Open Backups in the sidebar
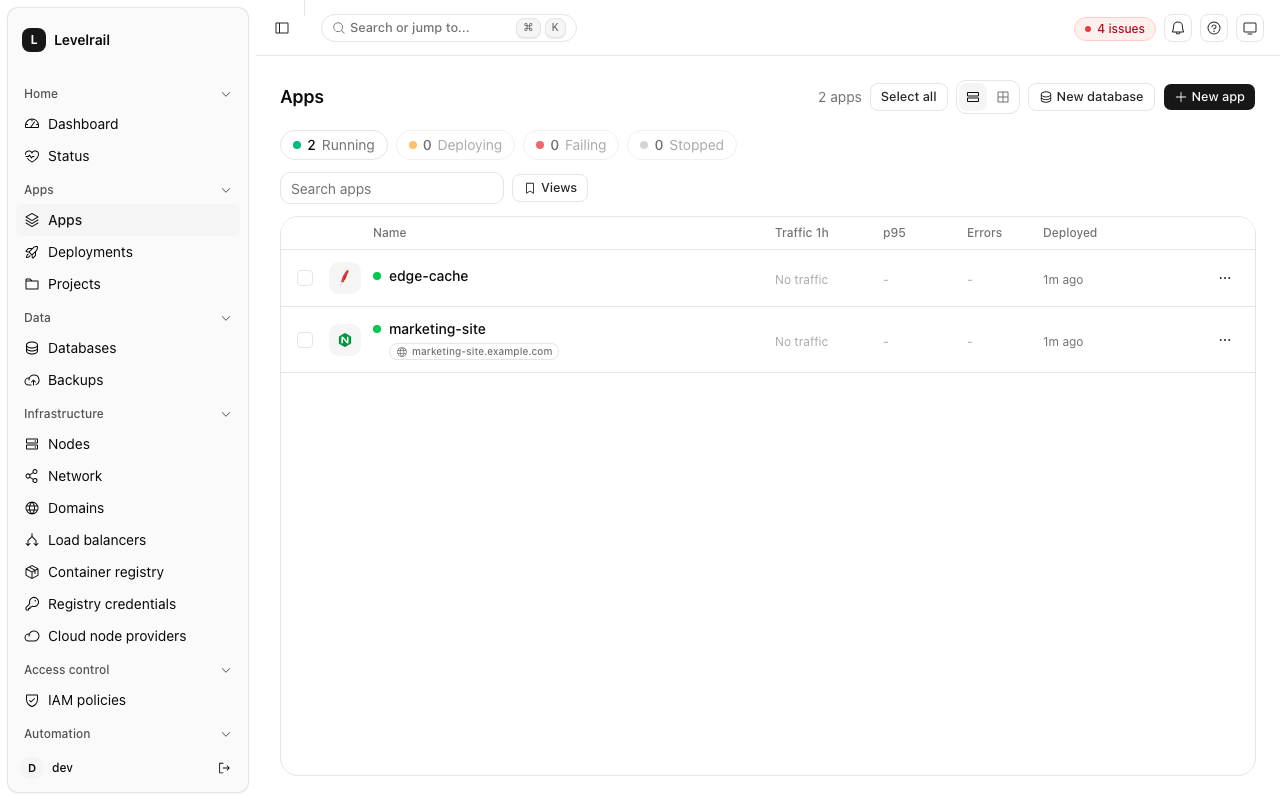Viewport: 1280px width, 800px height. 128,380
